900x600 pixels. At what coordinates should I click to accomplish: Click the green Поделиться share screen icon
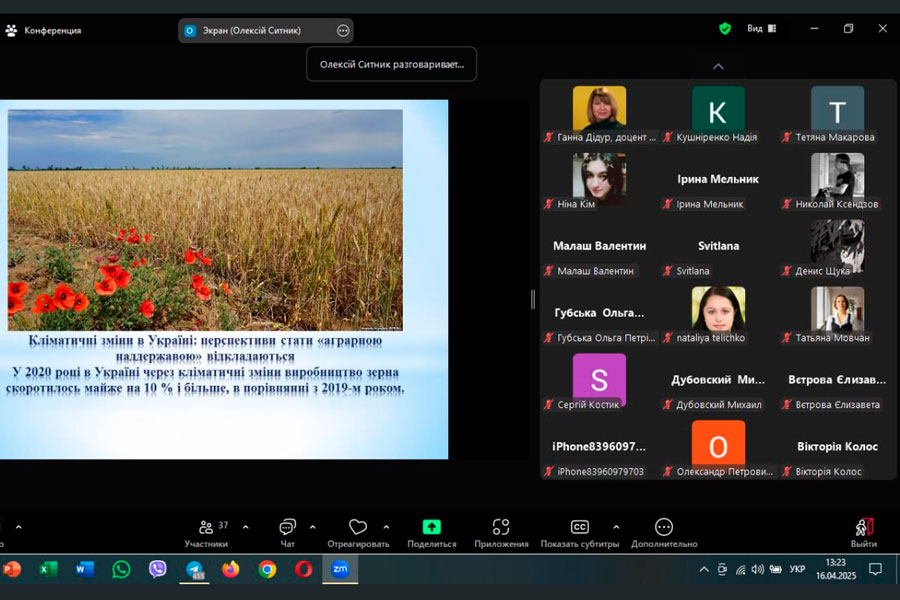pyautogui.click(x=431, y=528)
